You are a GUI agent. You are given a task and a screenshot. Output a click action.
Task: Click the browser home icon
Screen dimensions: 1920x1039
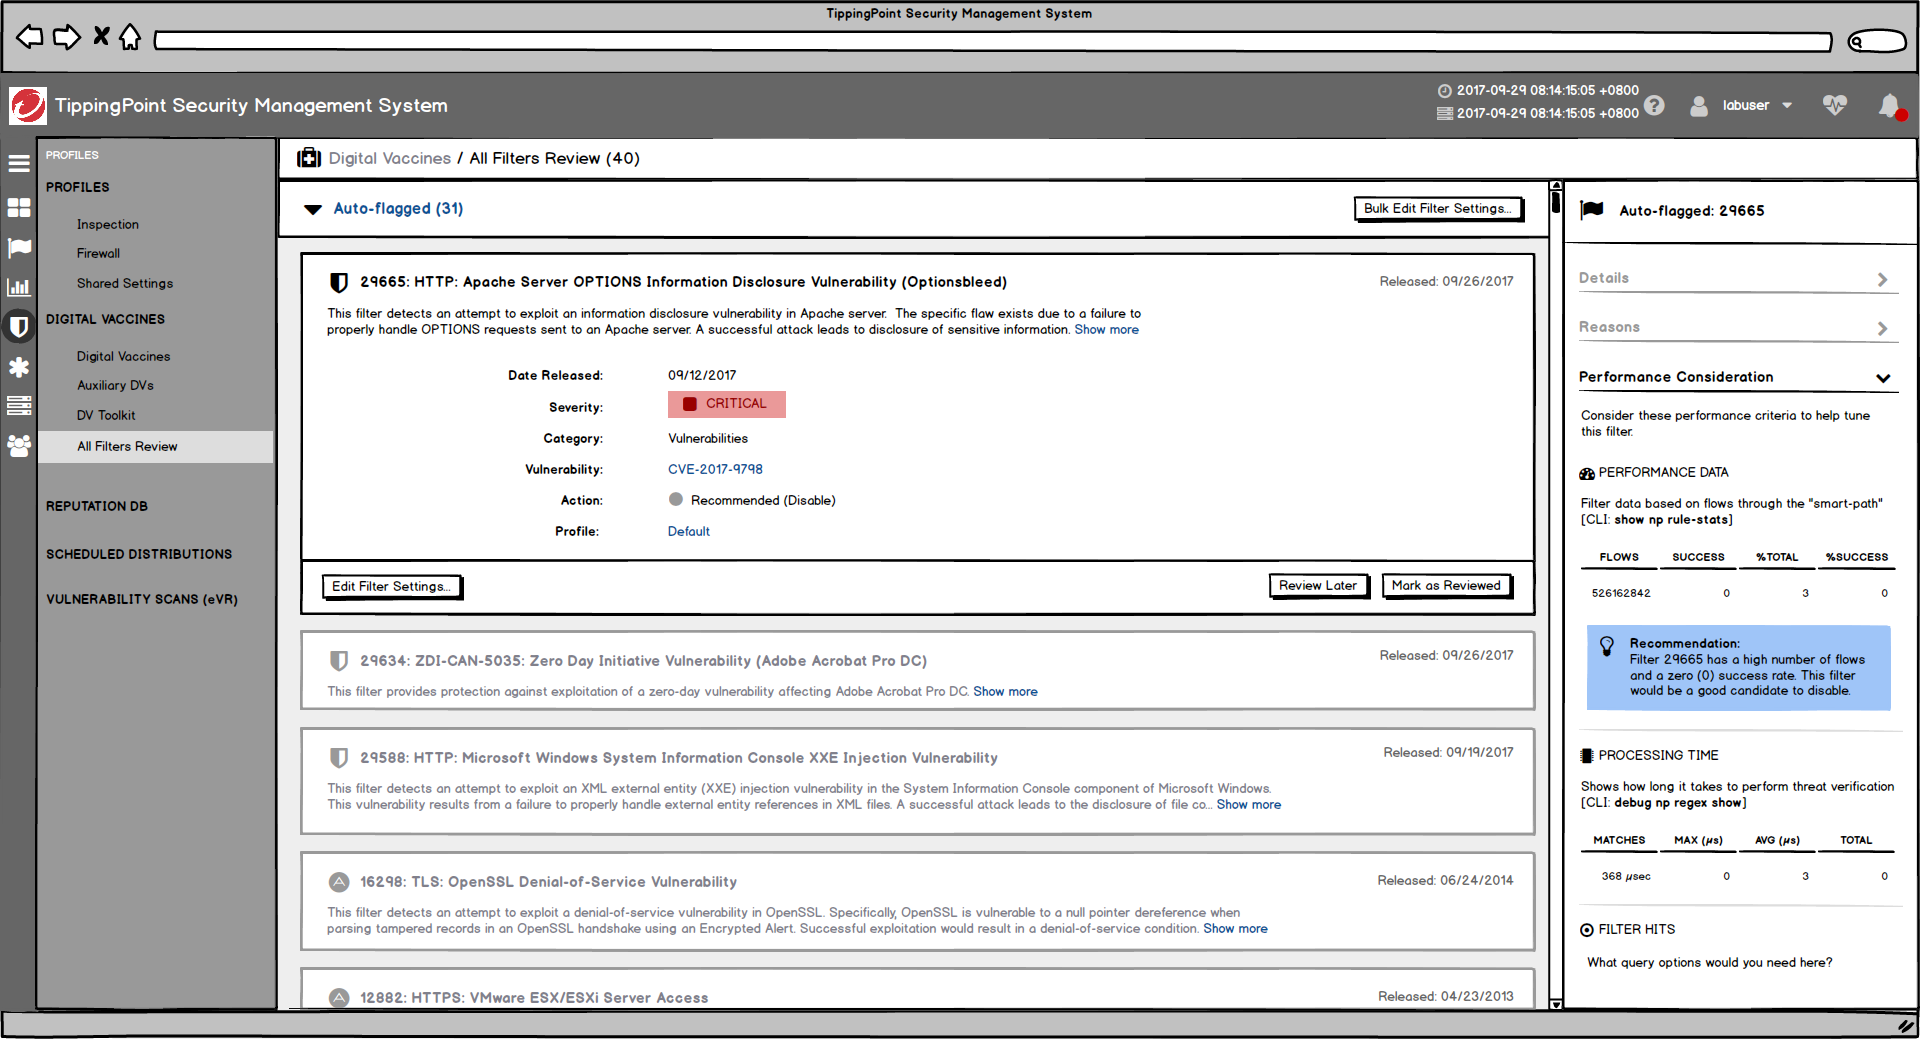click(x=130, y=37)
